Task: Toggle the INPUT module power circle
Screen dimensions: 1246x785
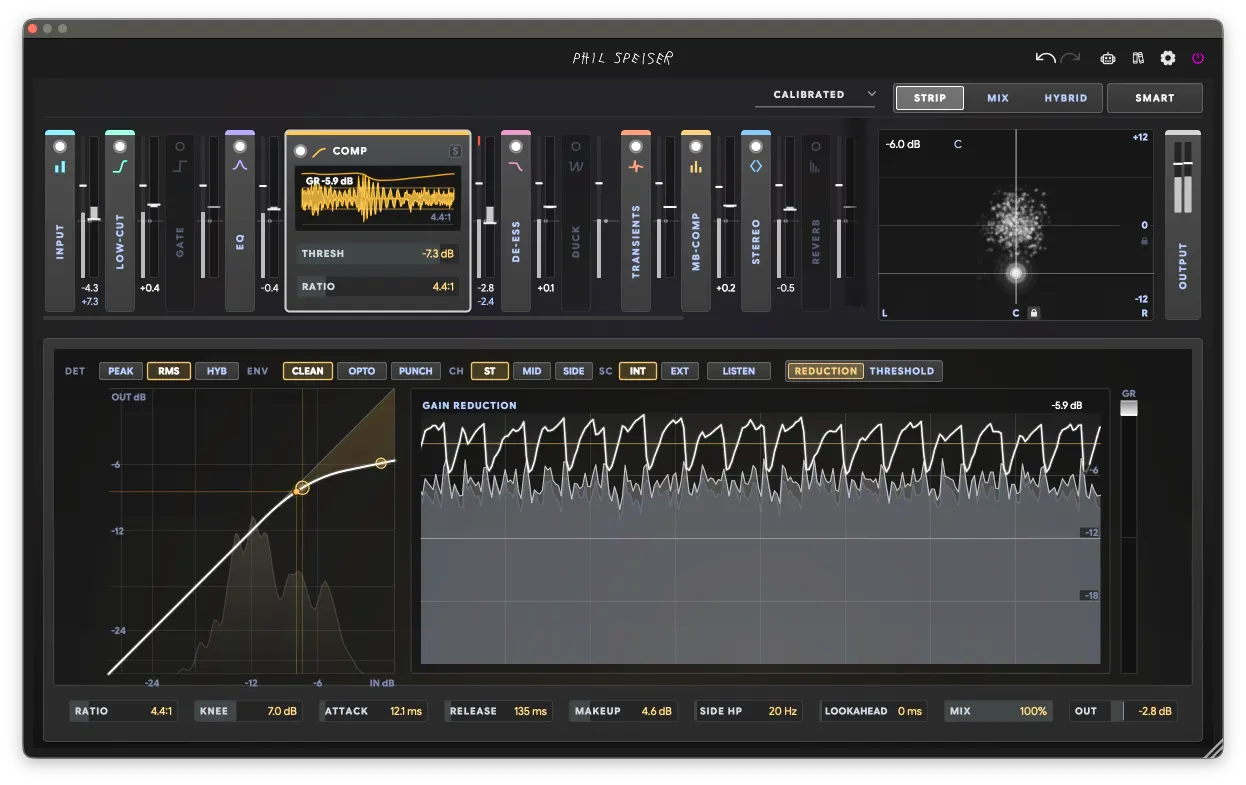Action: (60, 146)
